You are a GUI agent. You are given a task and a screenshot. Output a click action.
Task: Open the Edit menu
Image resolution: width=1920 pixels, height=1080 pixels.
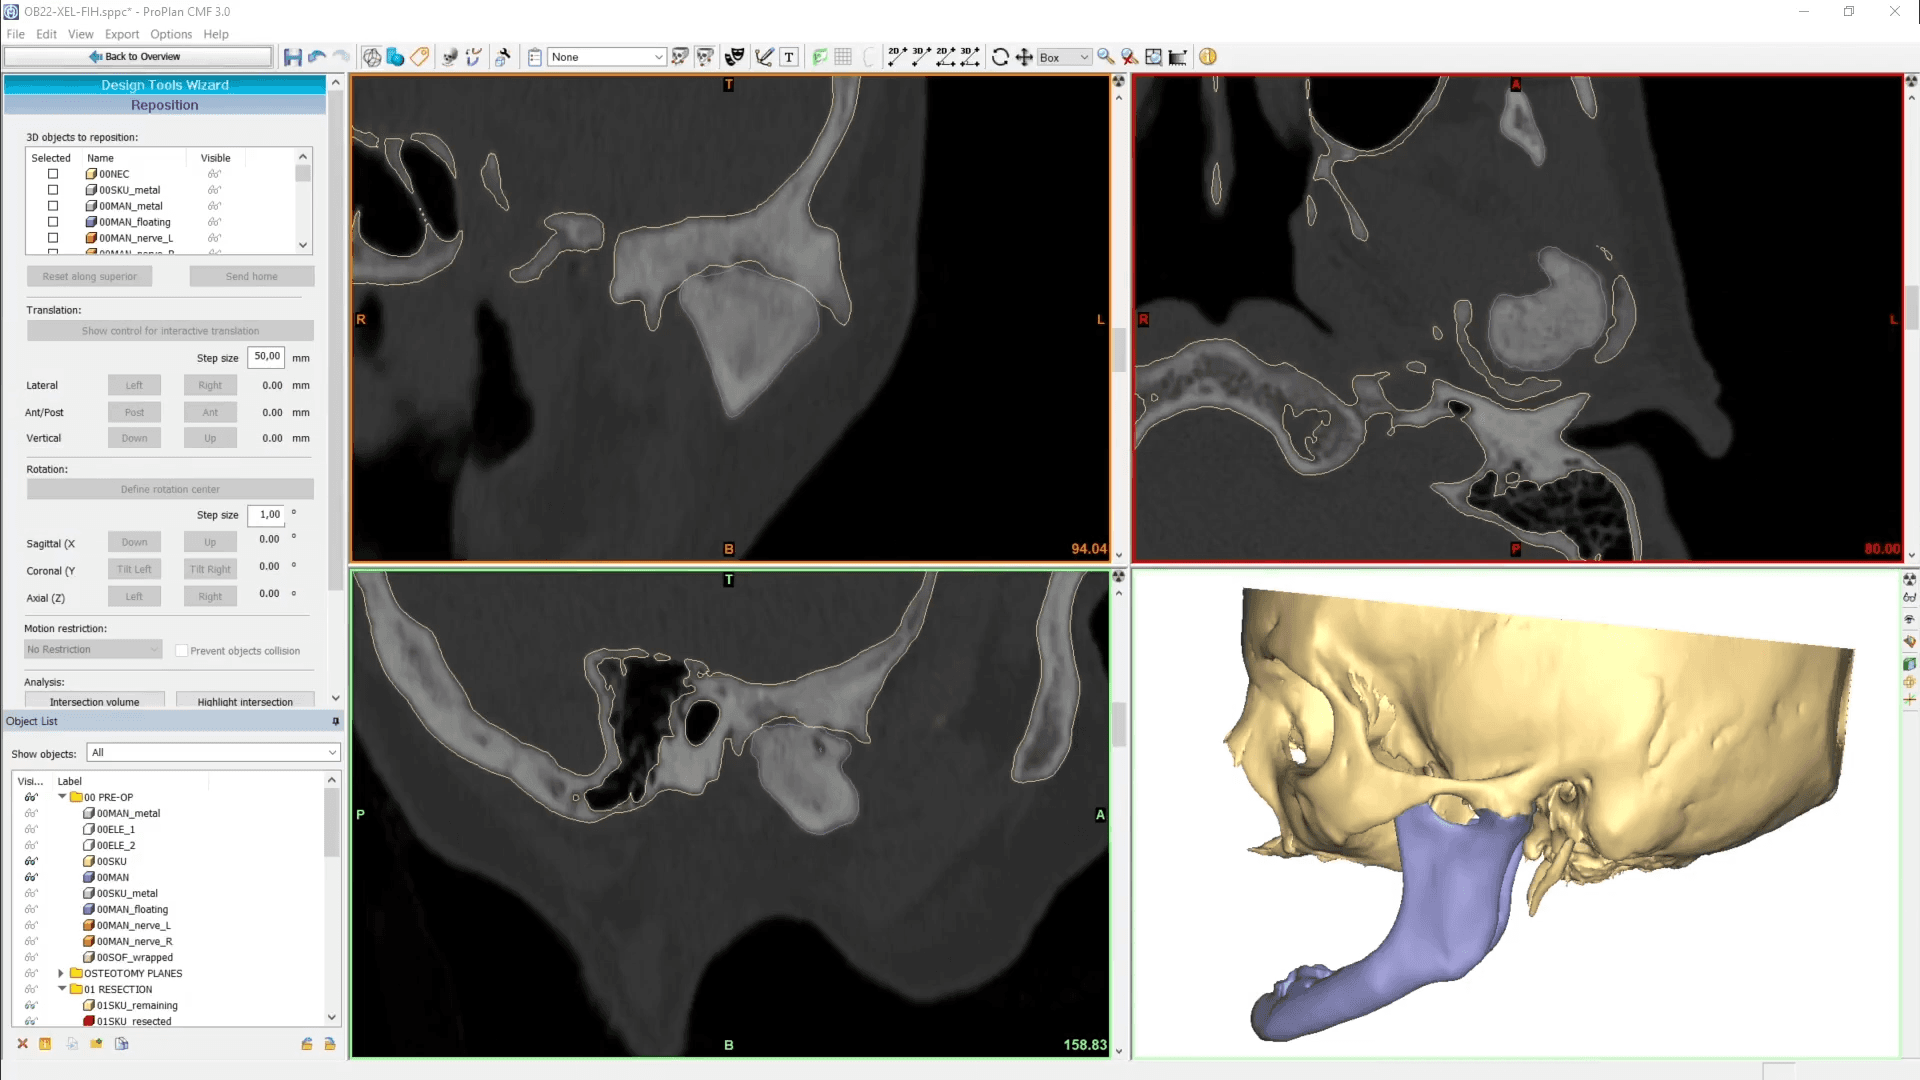coord(46,34)
